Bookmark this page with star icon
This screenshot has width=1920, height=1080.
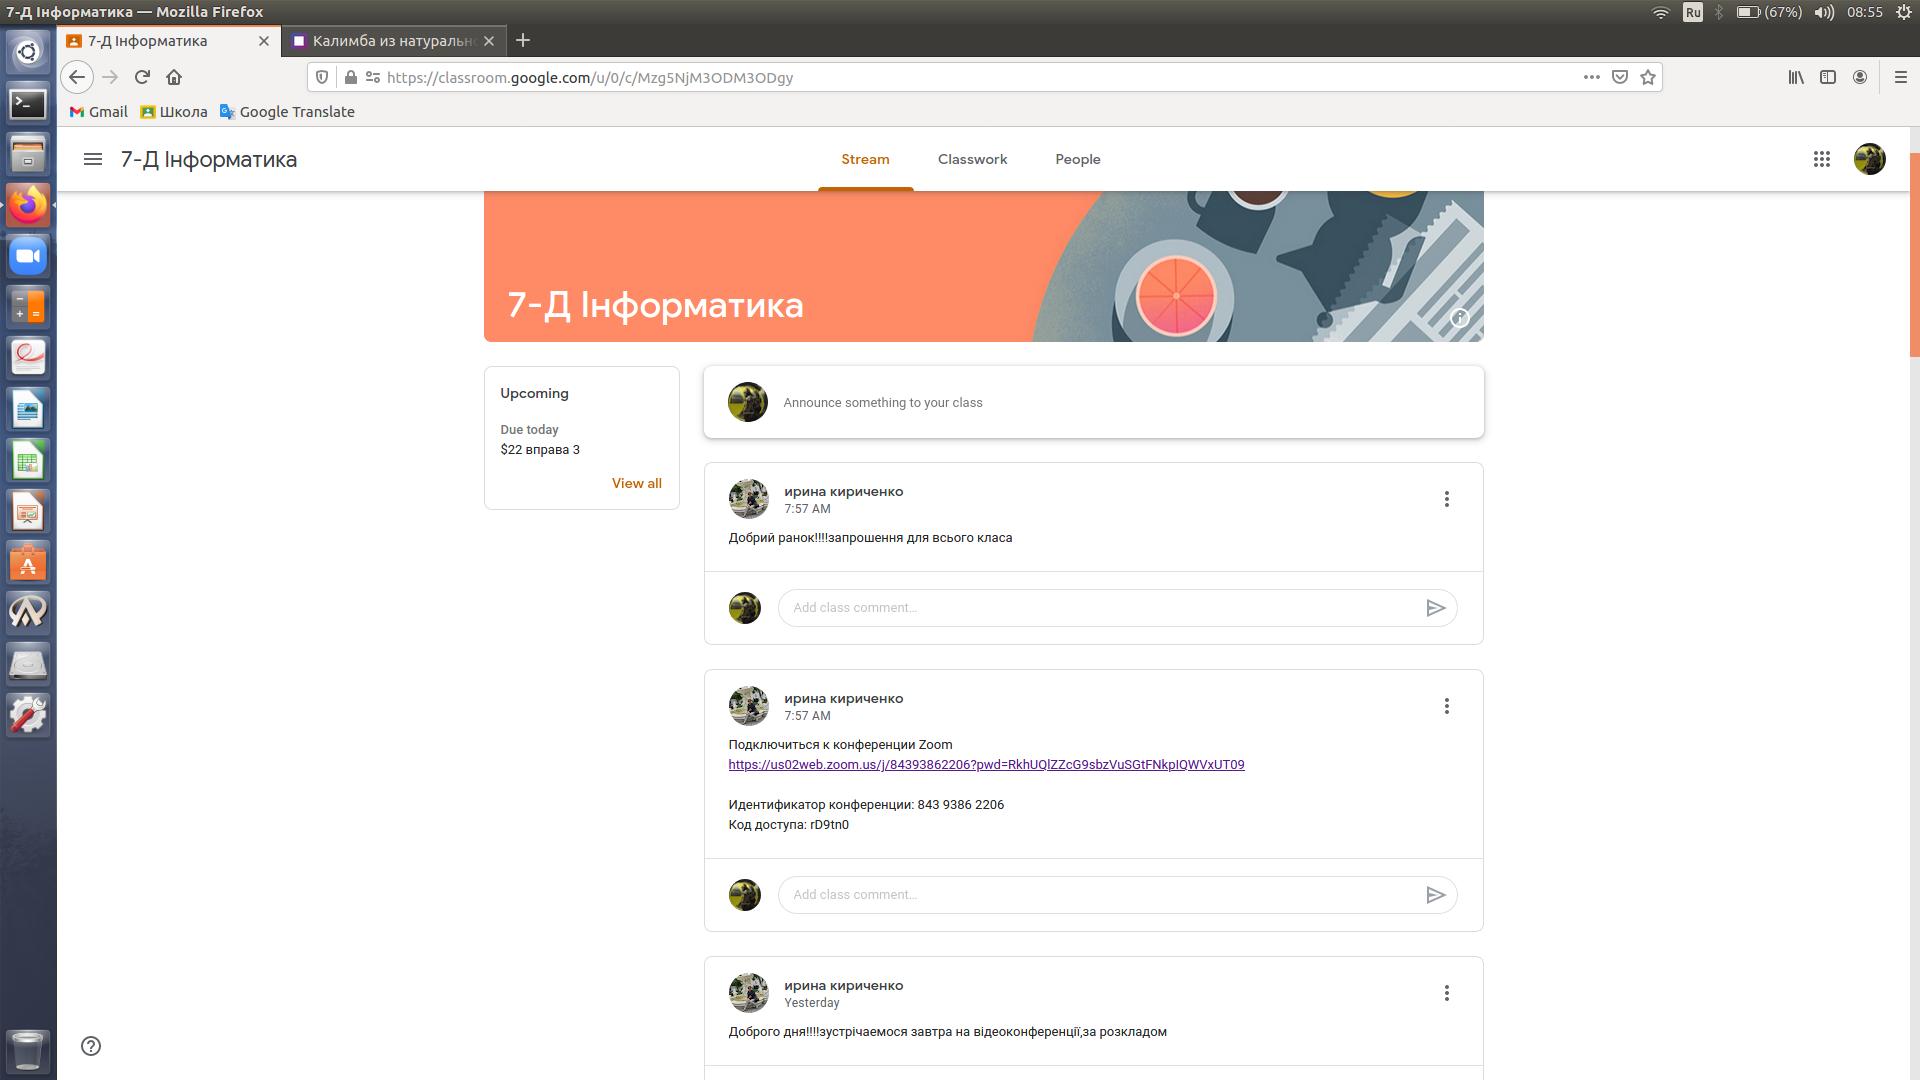pos(1648,77)
